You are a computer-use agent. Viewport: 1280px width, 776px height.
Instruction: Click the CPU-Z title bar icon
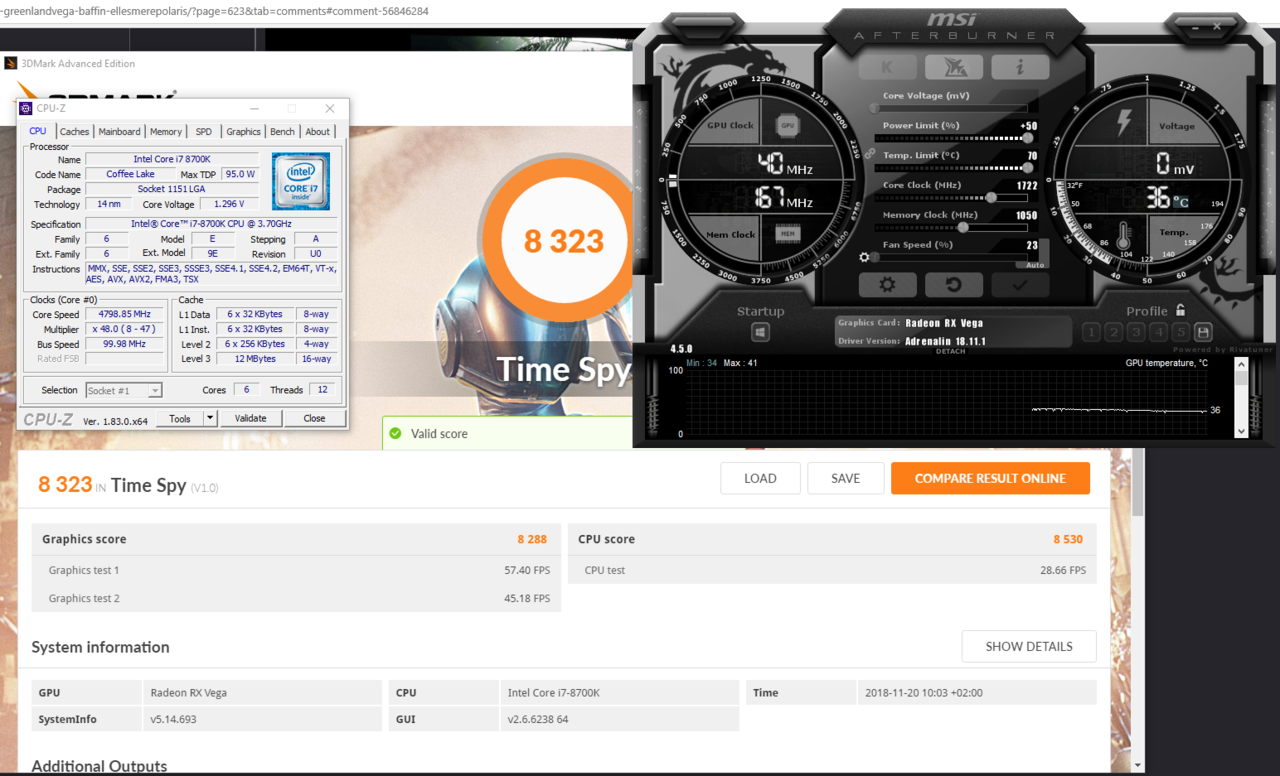tap(27, 108)
